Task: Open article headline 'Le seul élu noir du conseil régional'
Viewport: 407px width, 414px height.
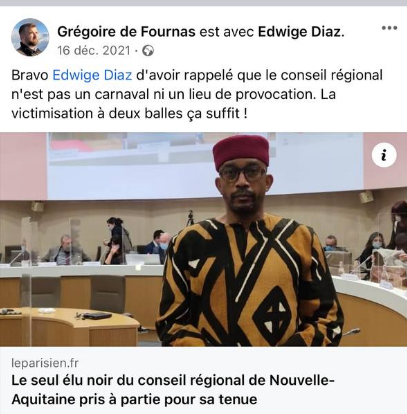Action: click(173, 389)
